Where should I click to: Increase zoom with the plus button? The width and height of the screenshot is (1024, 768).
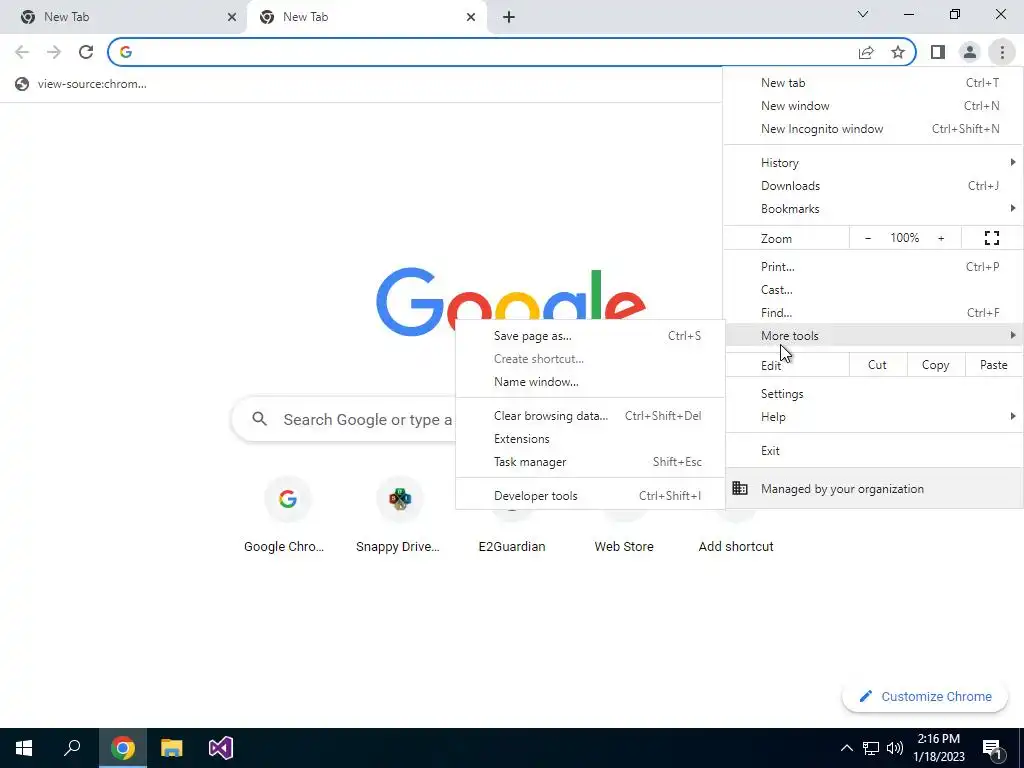pos(941,238)
